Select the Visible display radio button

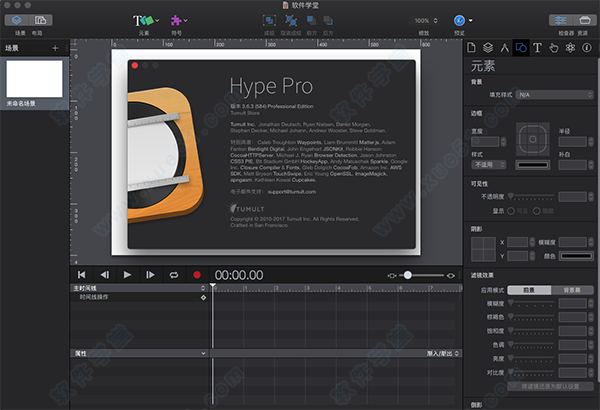(511, 211)
